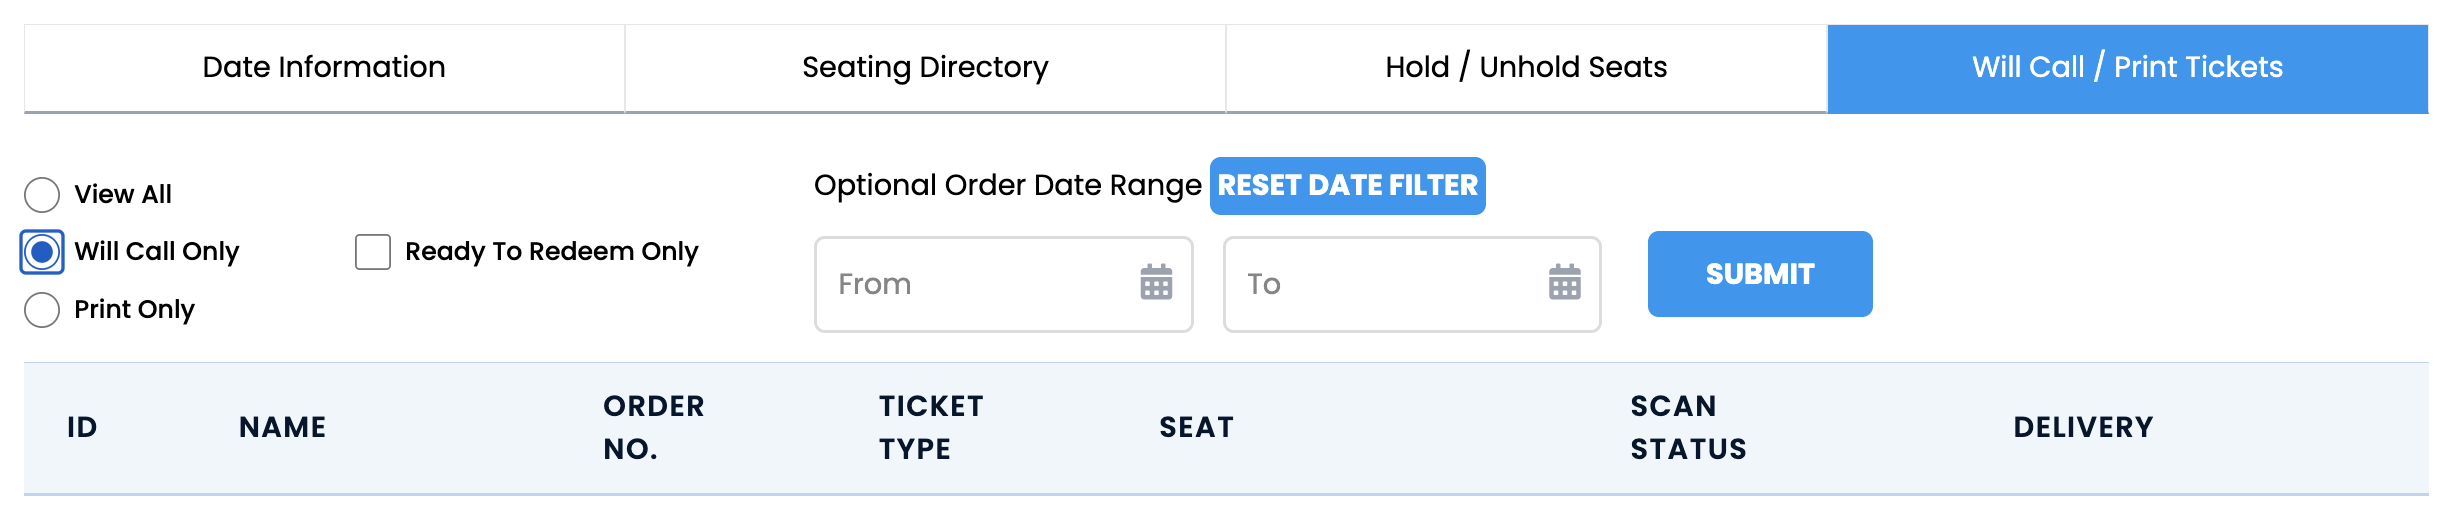Sort by the Ticket Type column header
The height and width of the screenshot is (522, 2464).
point(931,428)
